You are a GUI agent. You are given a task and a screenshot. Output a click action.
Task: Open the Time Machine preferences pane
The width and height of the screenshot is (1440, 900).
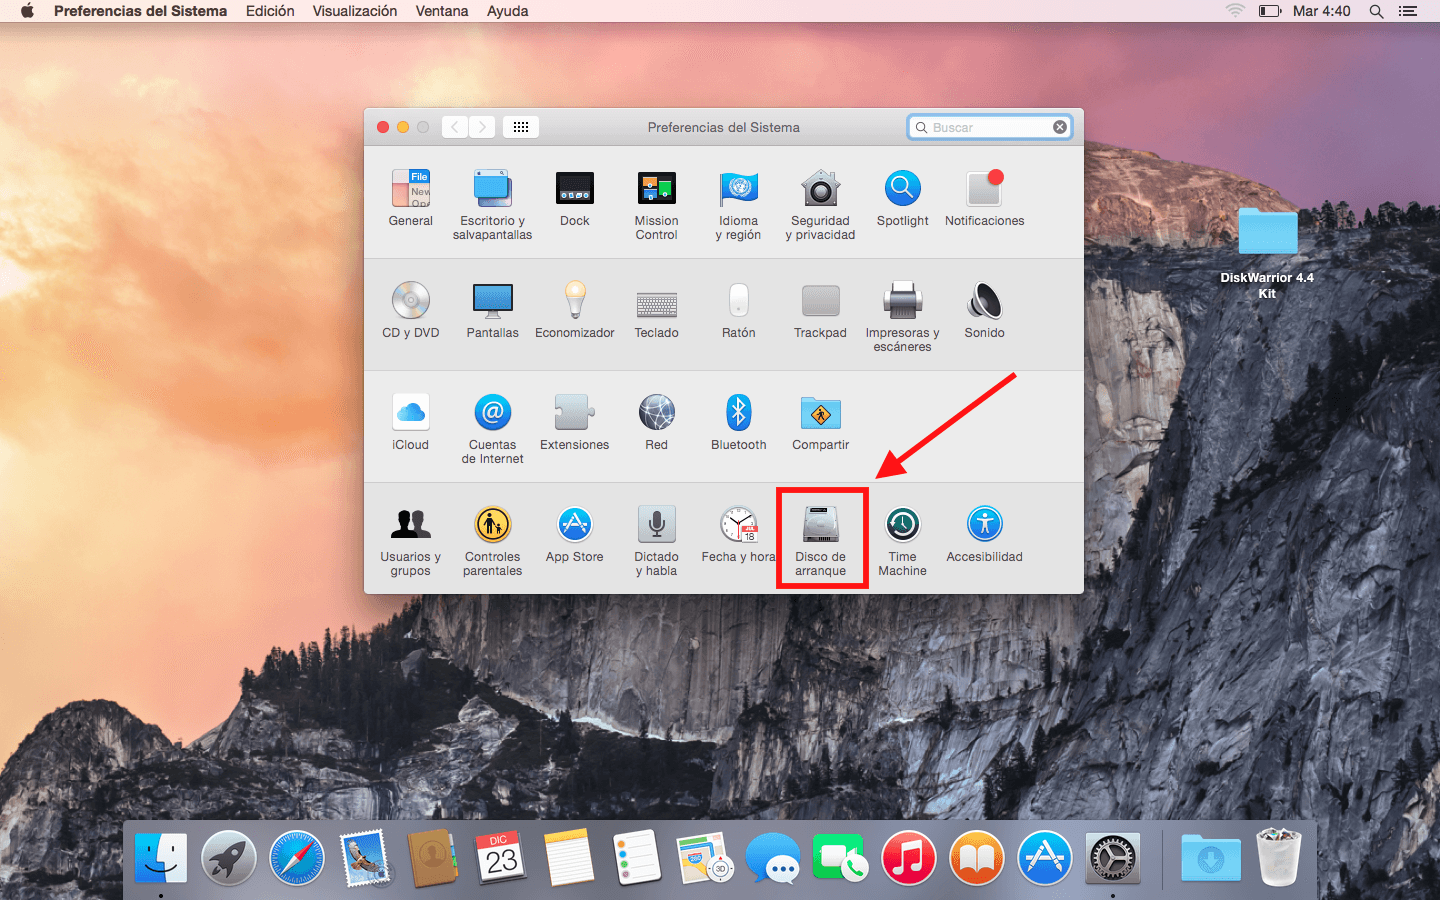(x=903, y=541)
